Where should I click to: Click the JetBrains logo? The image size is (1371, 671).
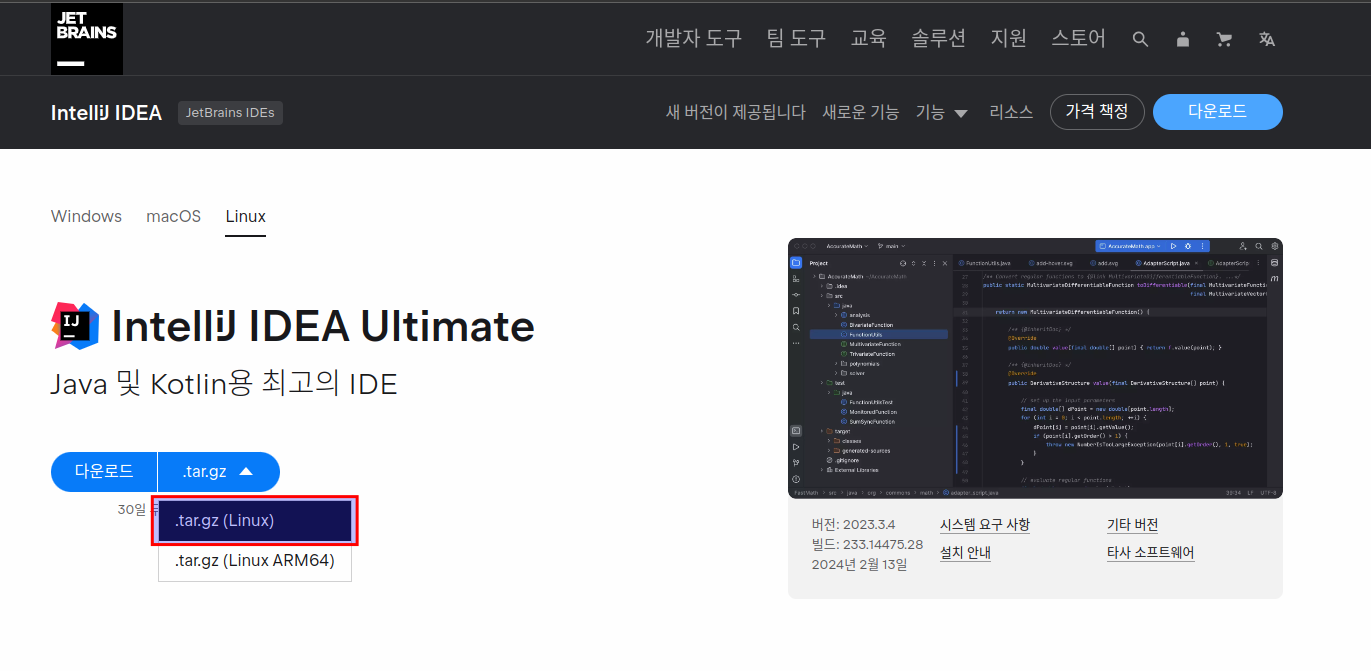coord(87,39)
